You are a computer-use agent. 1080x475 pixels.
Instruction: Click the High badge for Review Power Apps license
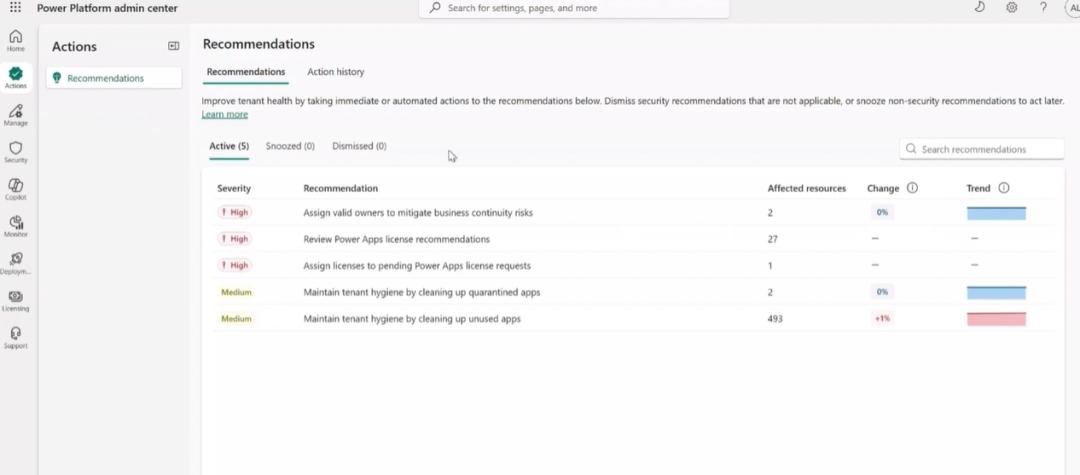234,239
